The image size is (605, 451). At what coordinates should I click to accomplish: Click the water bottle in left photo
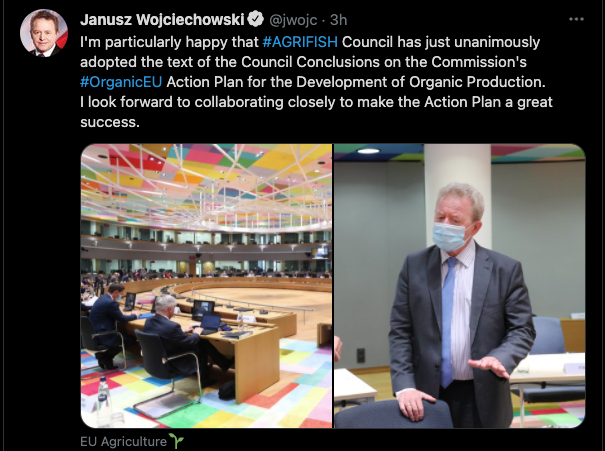[x=103, y=401]
